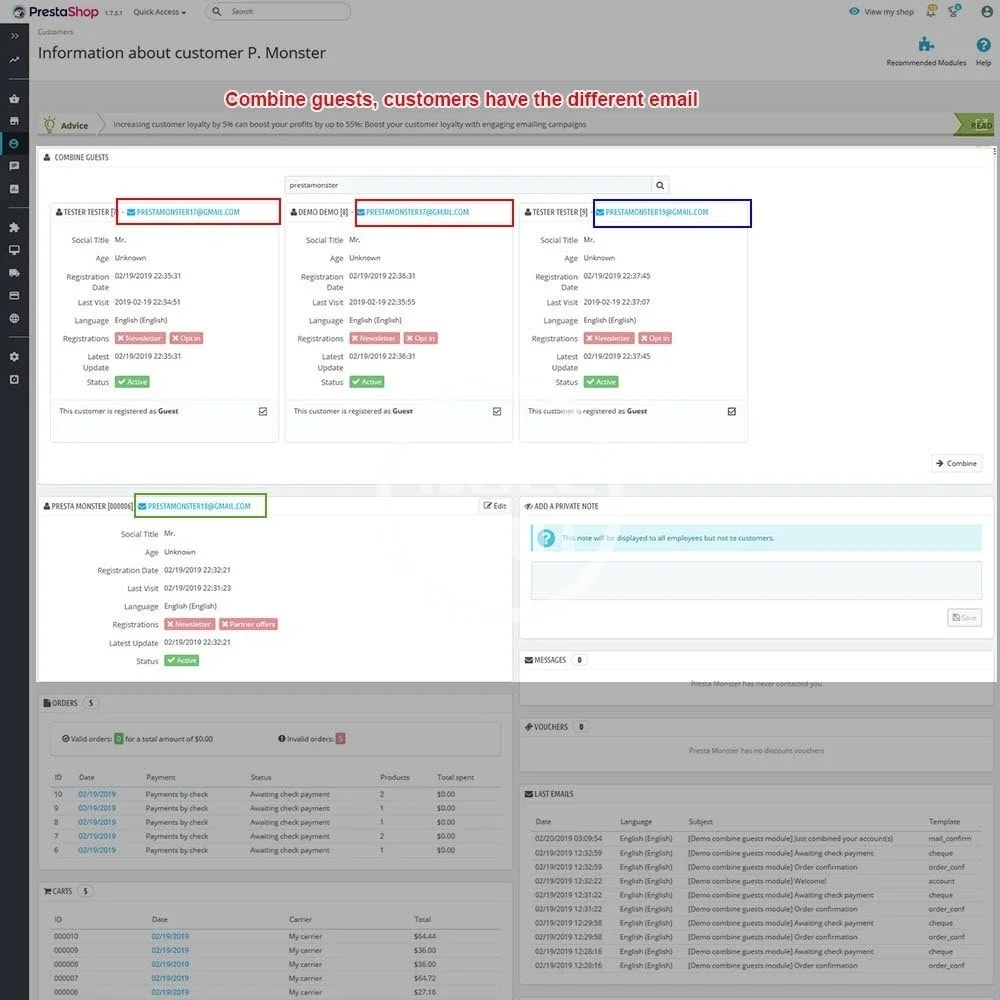The height and width of the screenshot is (1000, 1000).
Task: Click the Customers breadcrumb
Action: [55, 32]
